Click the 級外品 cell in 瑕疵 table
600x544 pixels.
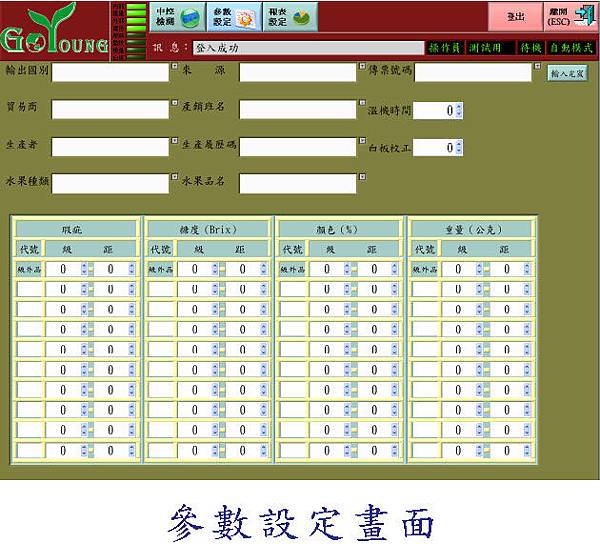(x=29, y=269)
